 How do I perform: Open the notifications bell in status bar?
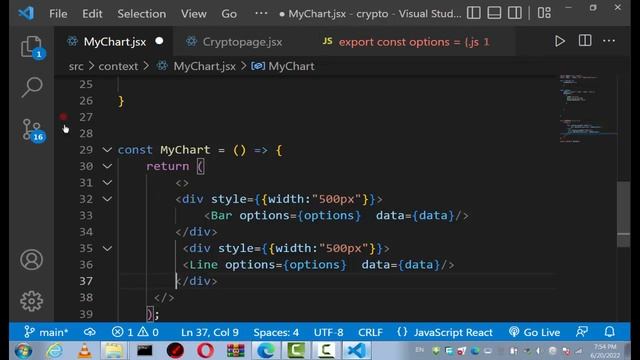coord(610,332)
